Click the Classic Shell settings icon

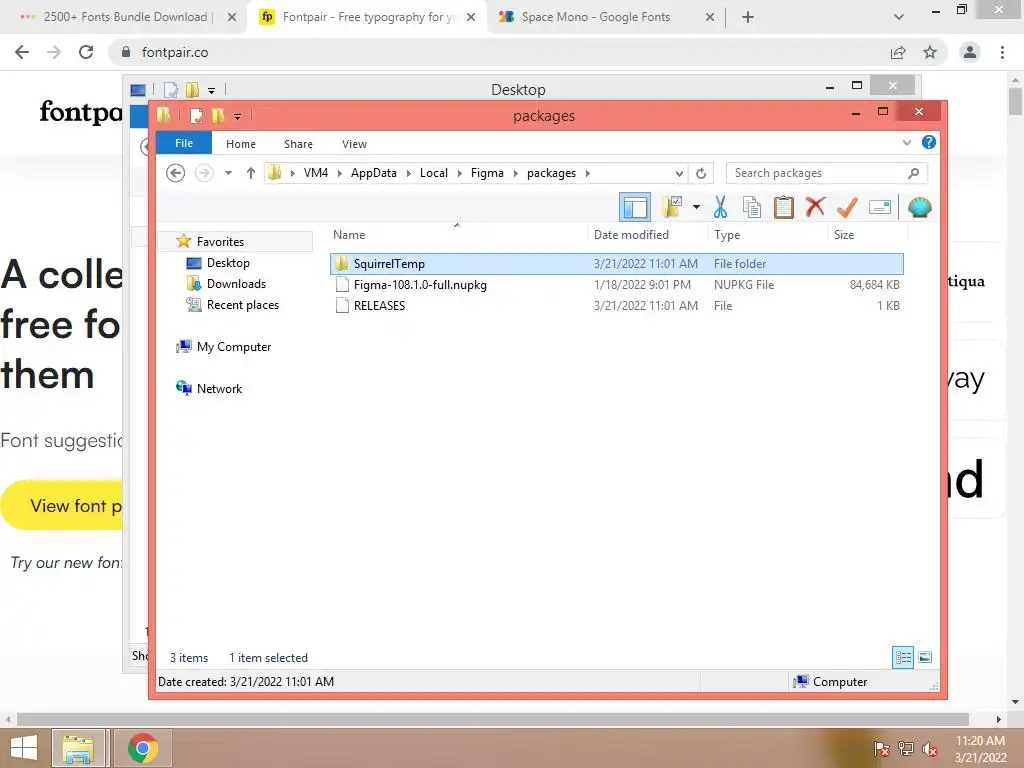pyautogui.click(x=920, y=208)
